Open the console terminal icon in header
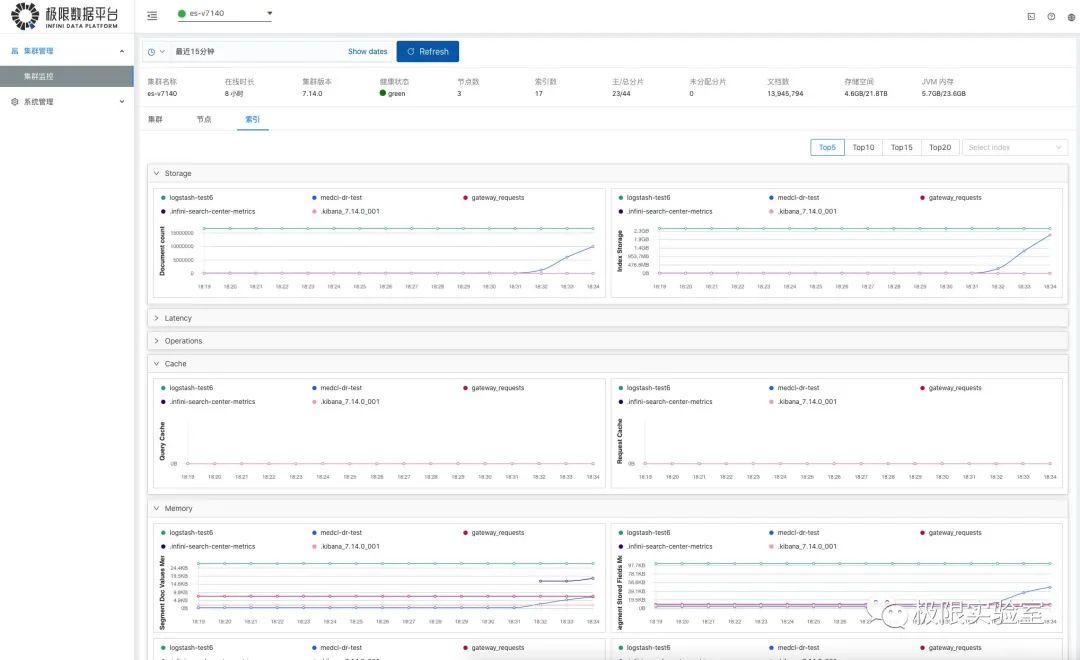1080x660 pixels. 1031,17
